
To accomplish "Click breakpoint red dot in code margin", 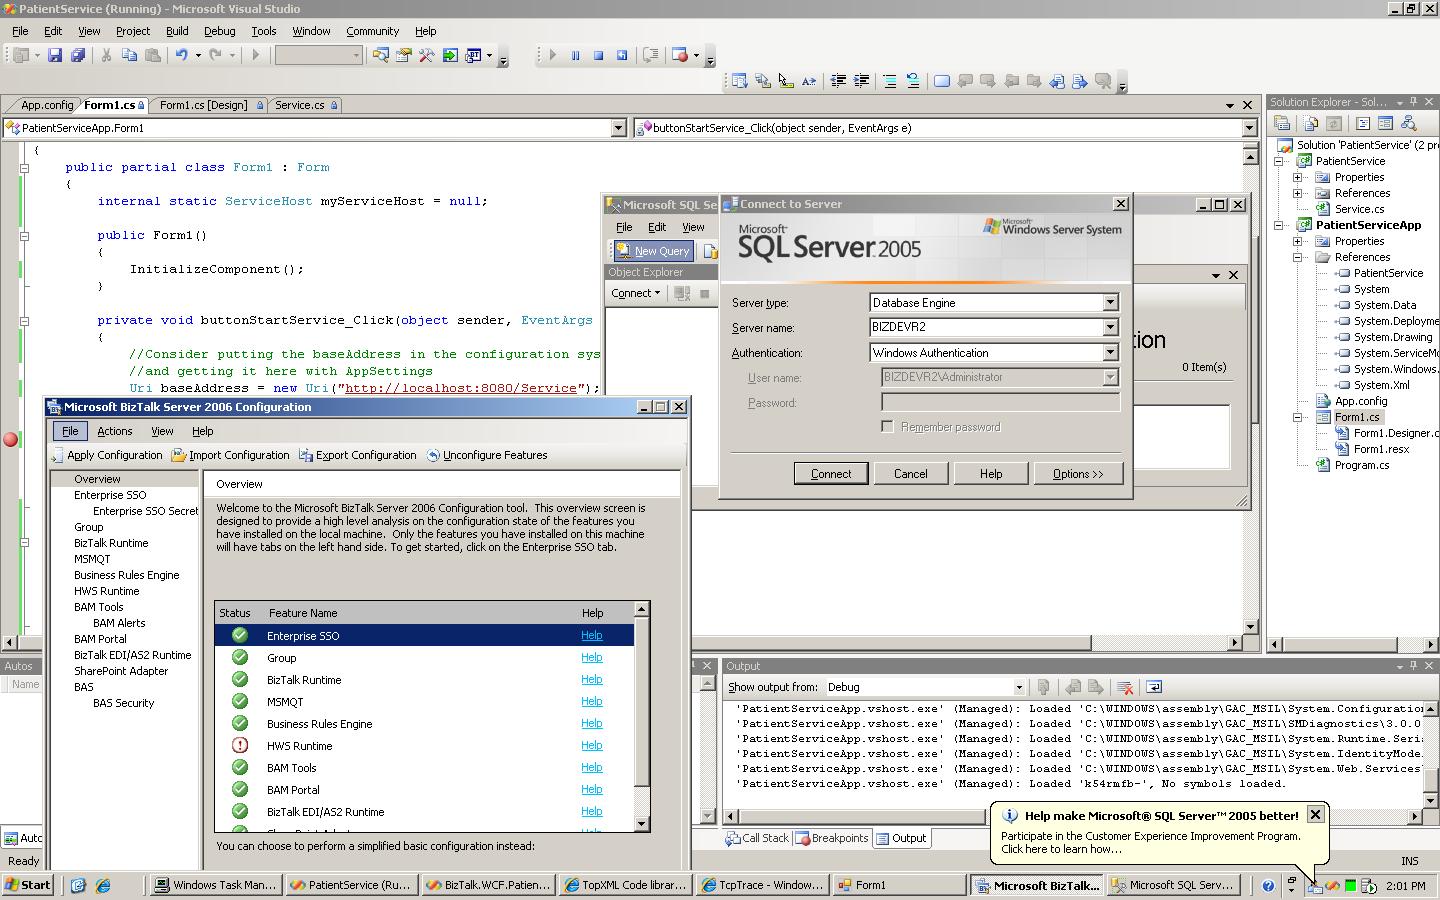I will pos(11,439).
